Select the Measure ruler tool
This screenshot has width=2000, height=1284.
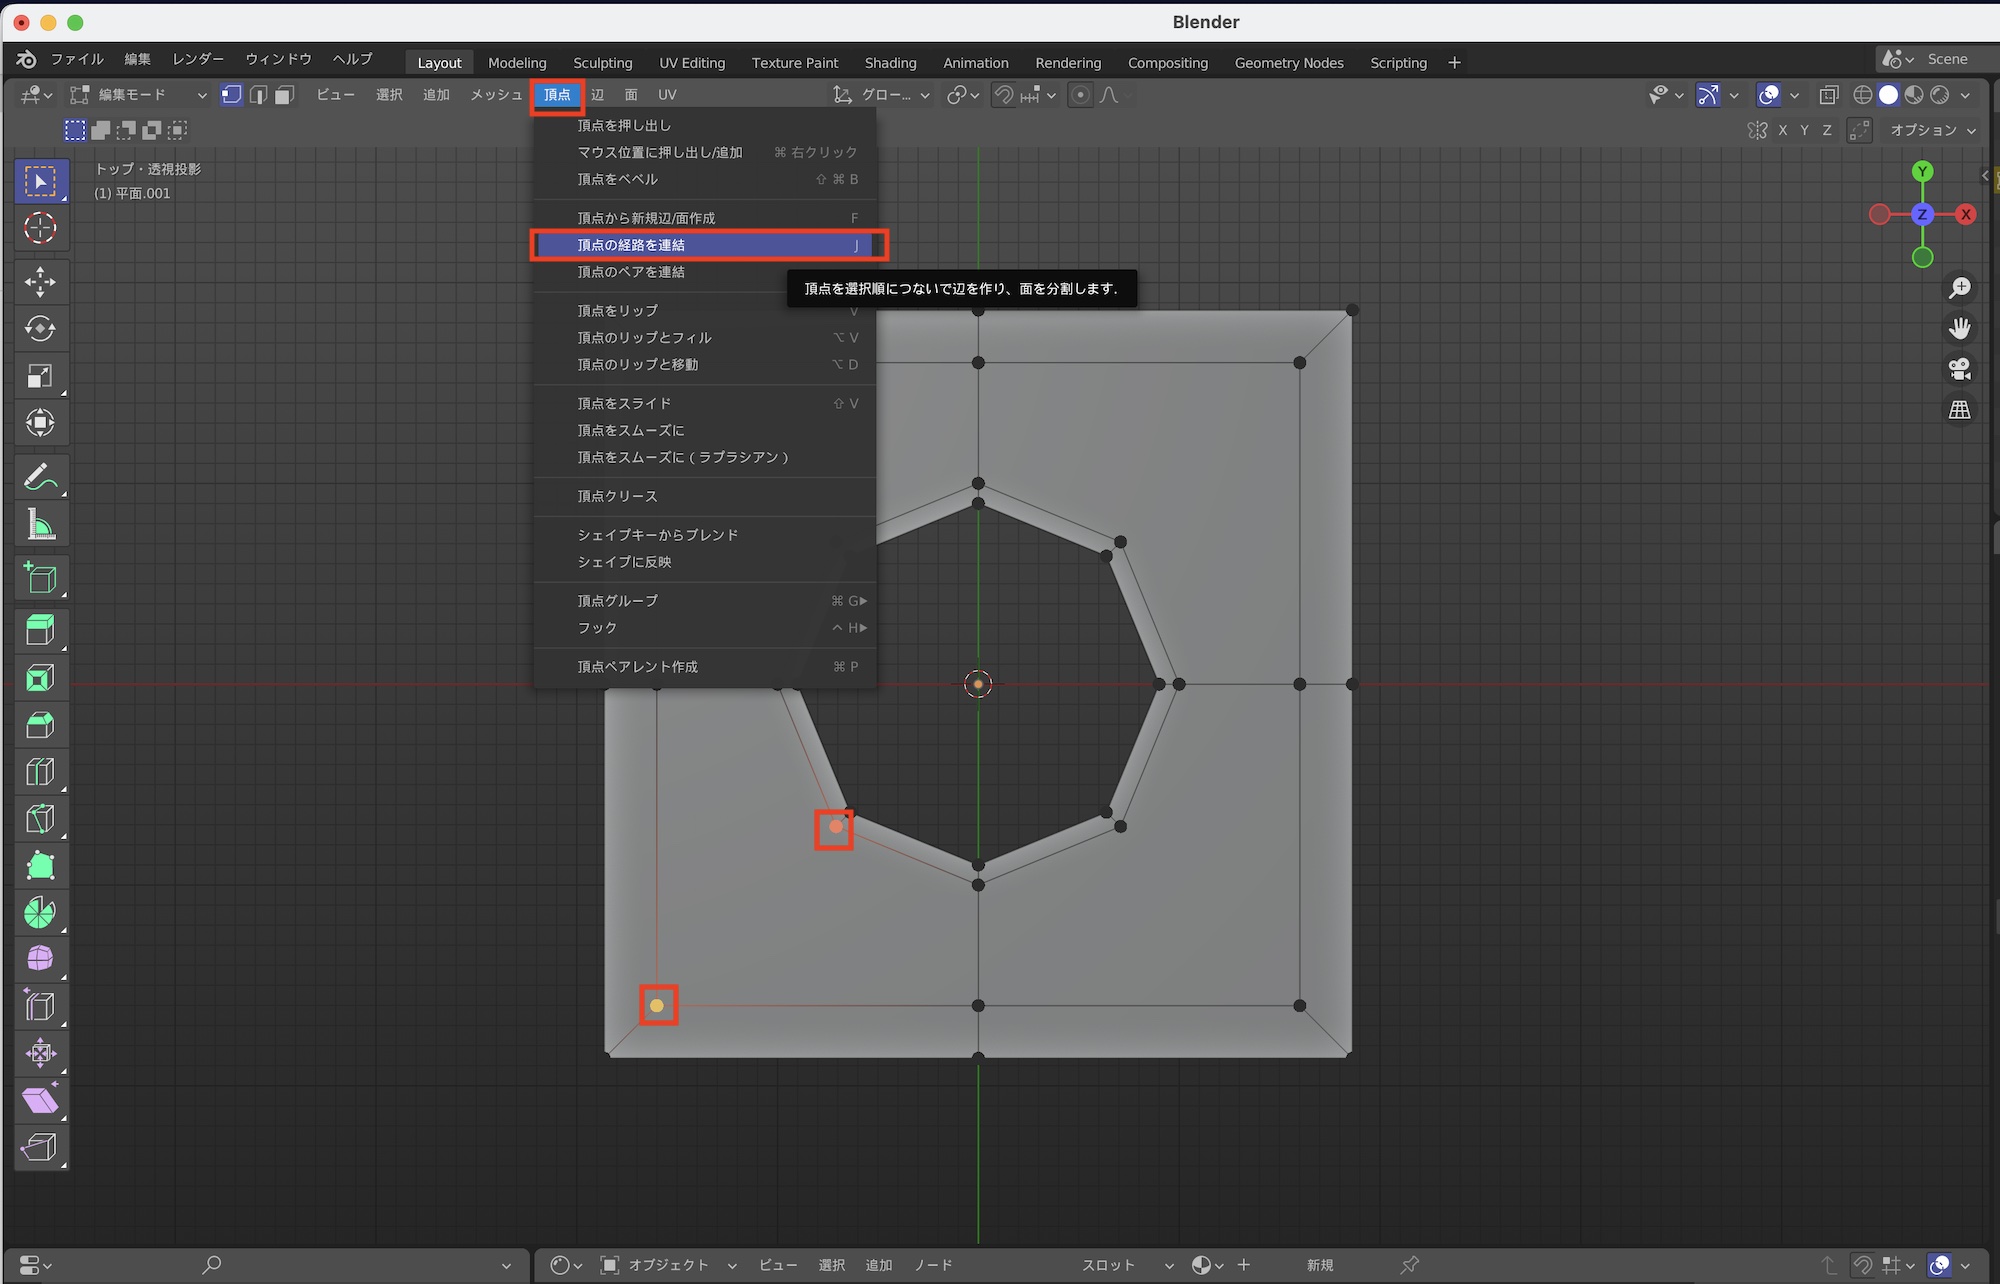coord(40,523)
